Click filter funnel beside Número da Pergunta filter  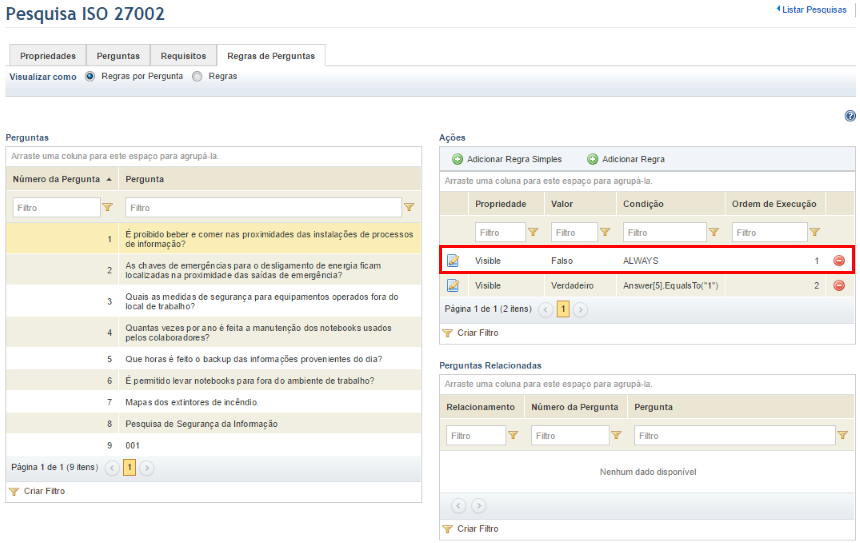108,207
